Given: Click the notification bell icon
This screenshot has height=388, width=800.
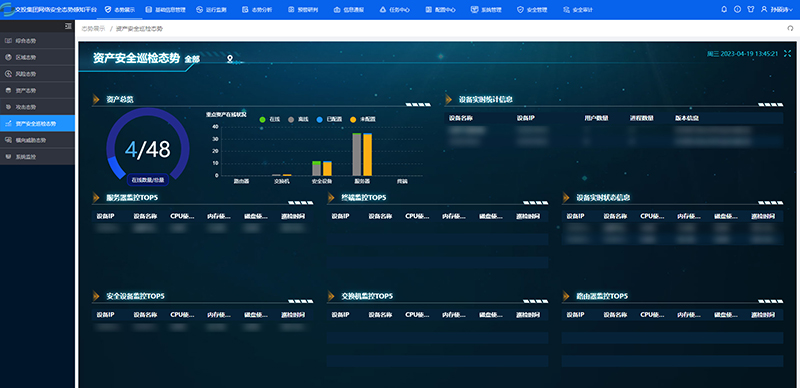Looking at the screenshot, I should tap(724, 9).
